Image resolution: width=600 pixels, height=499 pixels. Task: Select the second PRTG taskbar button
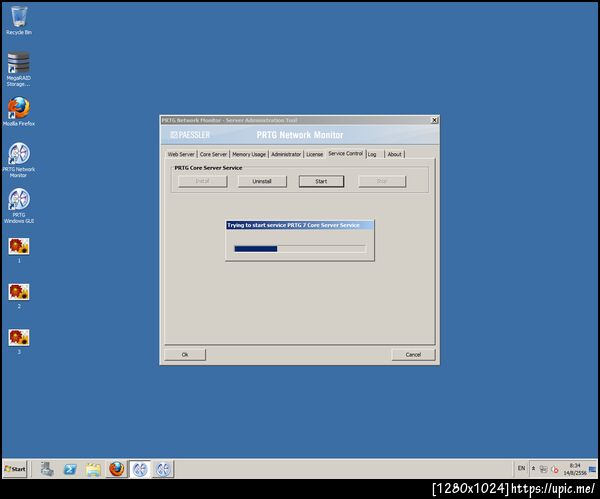[x=163, y=469]
